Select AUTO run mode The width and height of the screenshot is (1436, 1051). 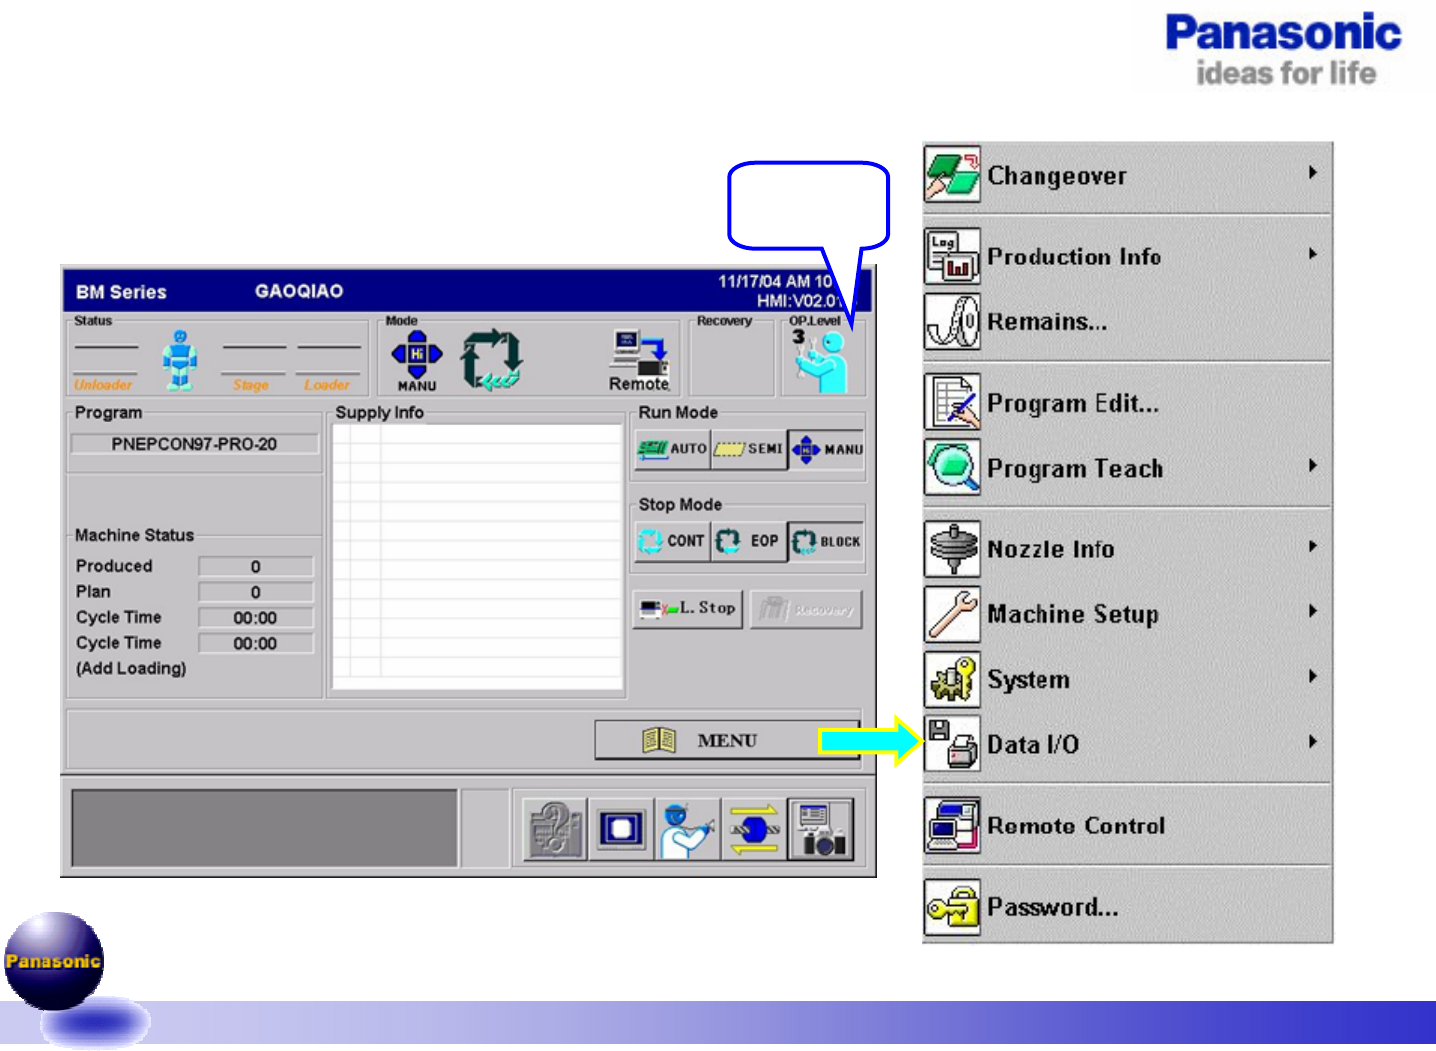(x=673, y=449)
